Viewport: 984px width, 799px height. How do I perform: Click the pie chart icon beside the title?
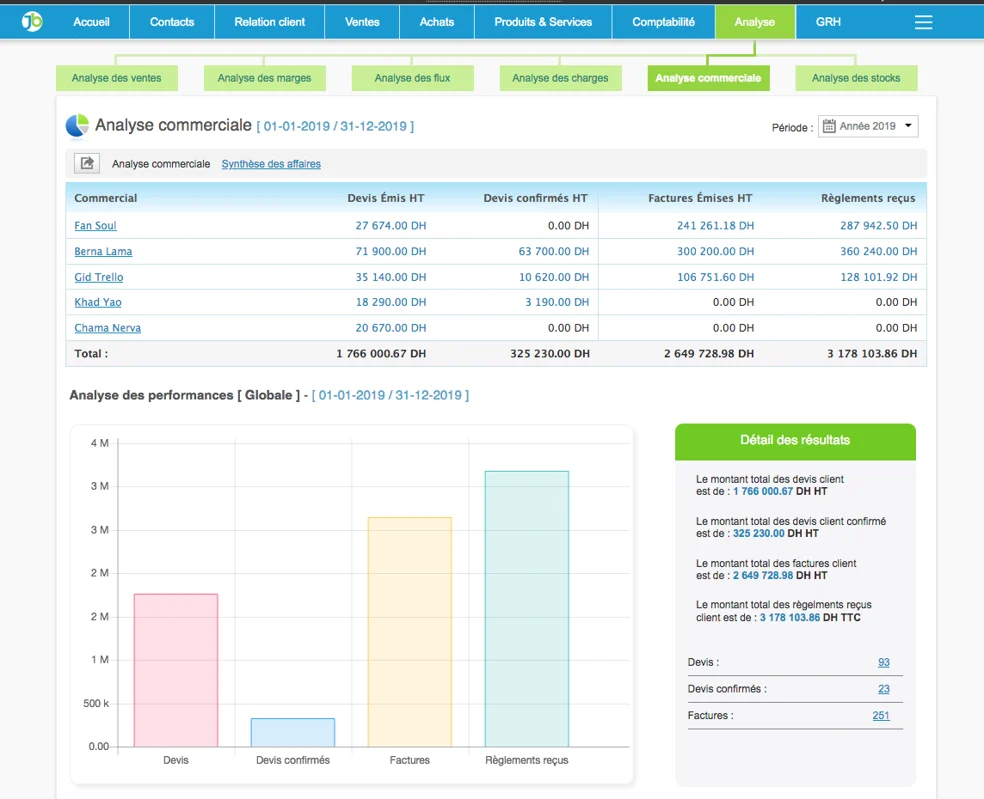[77, 126]
